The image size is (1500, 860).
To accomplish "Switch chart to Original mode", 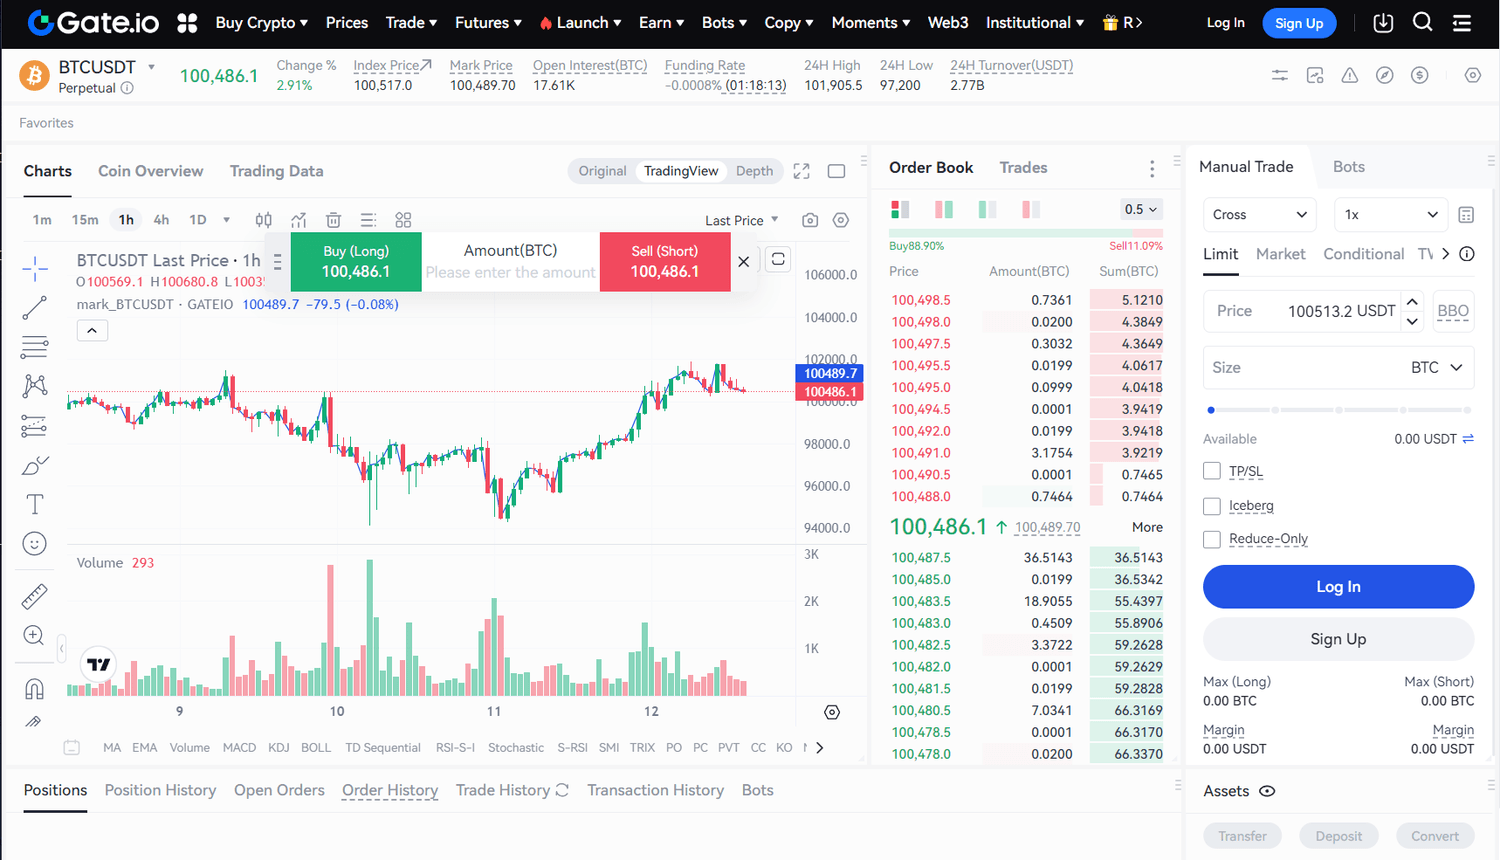I will click(x=602, y=171).
